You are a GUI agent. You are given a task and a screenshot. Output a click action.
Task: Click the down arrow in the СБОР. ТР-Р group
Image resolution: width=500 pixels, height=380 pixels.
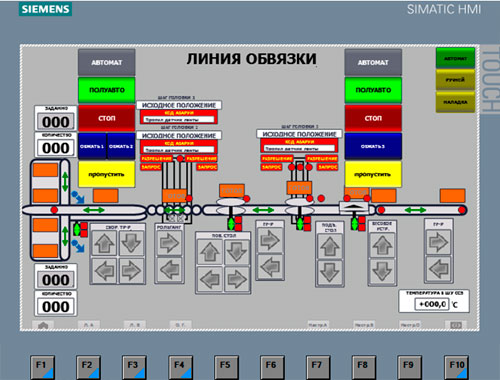point(131,243)
